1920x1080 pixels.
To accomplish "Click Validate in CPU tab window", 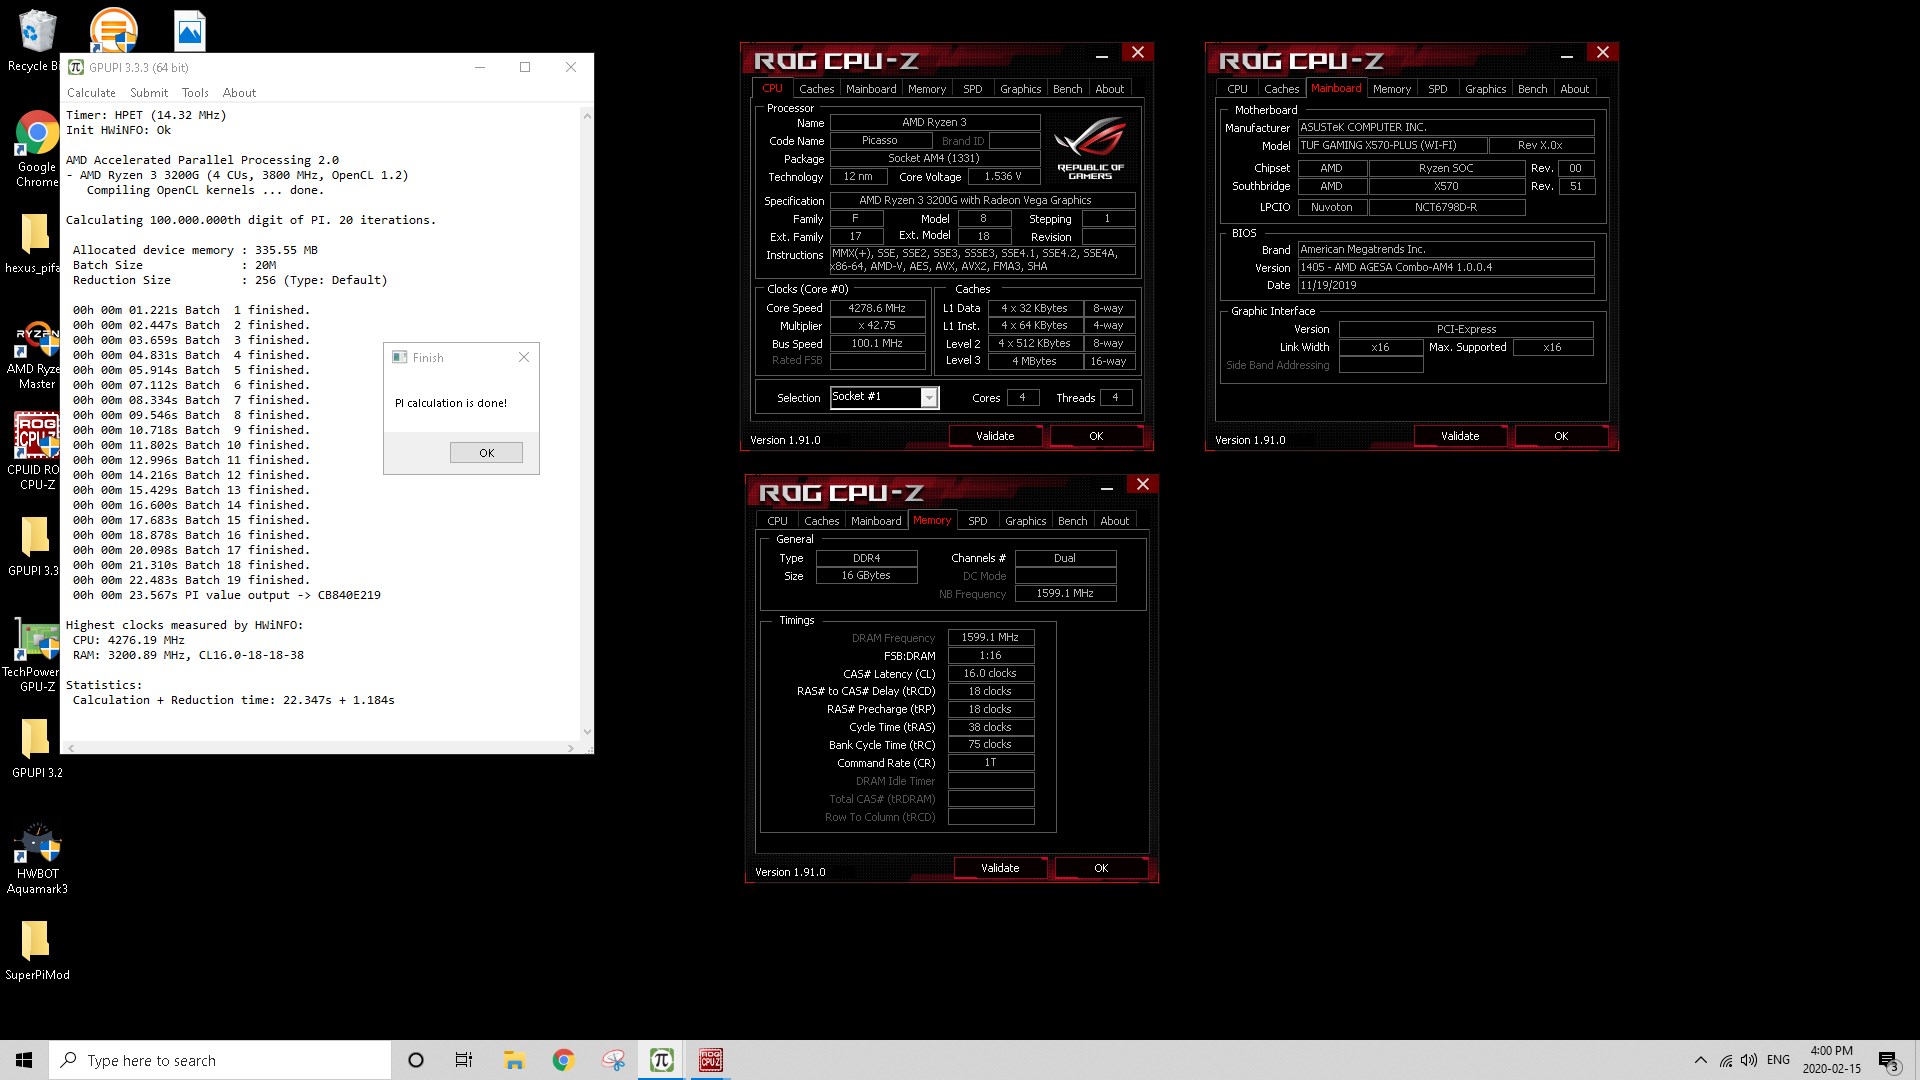I will pyautogui.click(x=995, y=436).
